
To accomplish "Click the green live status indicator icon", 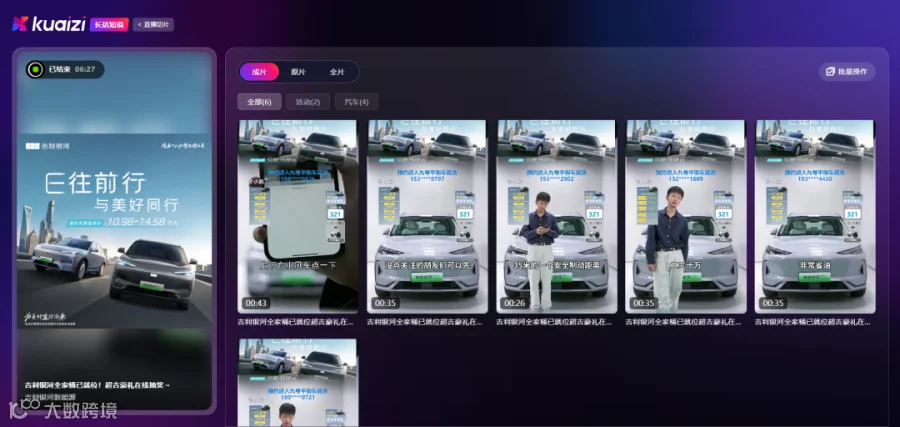I will click(35, 69).
